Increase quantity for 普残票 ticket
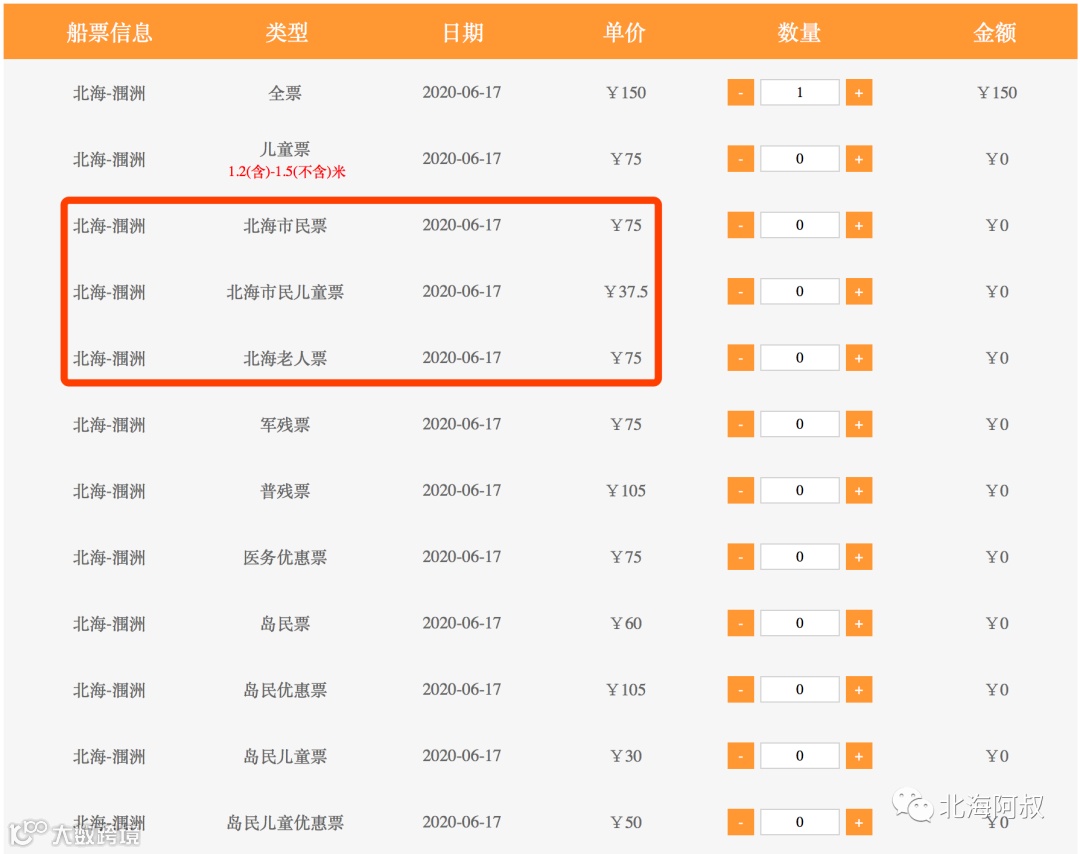 [859, 490]
